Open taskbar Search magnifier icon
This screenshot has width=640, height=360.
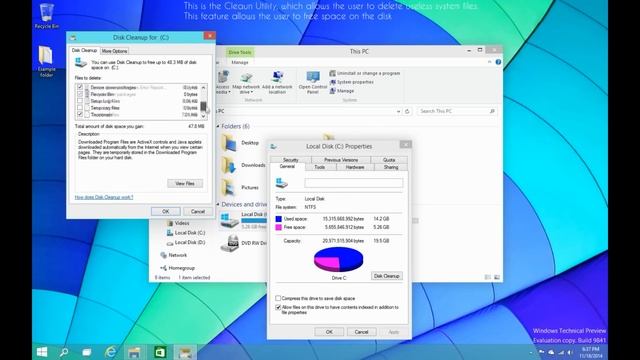click(64, 352)
